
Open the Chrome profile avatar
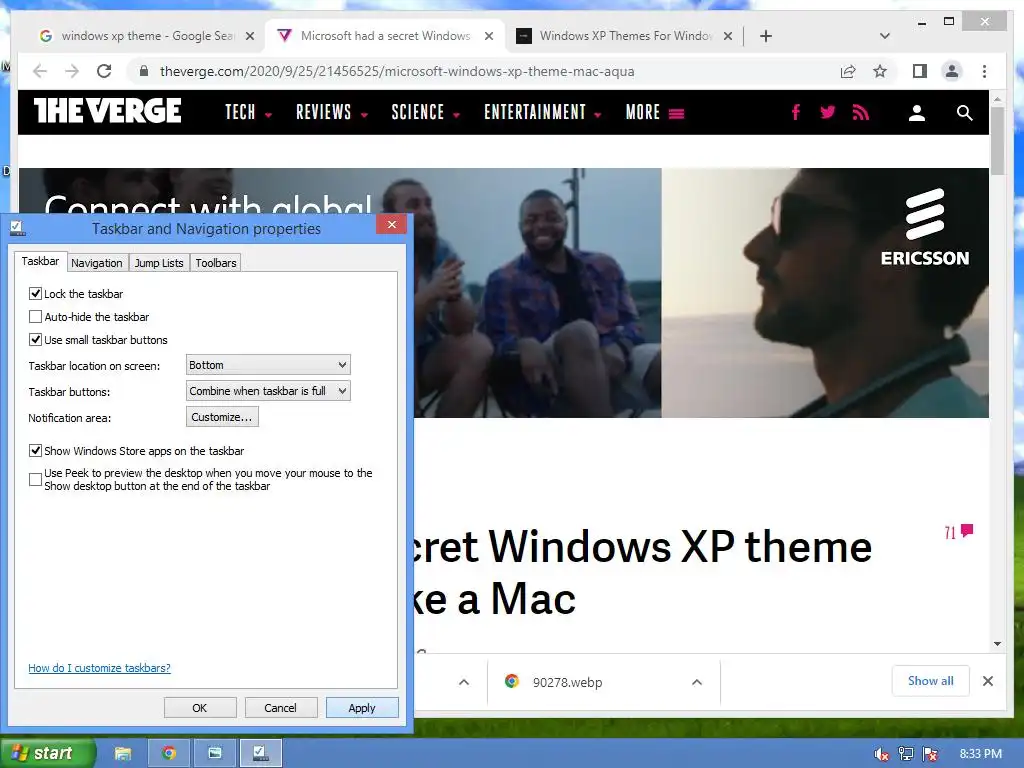(x=952, y=71)
